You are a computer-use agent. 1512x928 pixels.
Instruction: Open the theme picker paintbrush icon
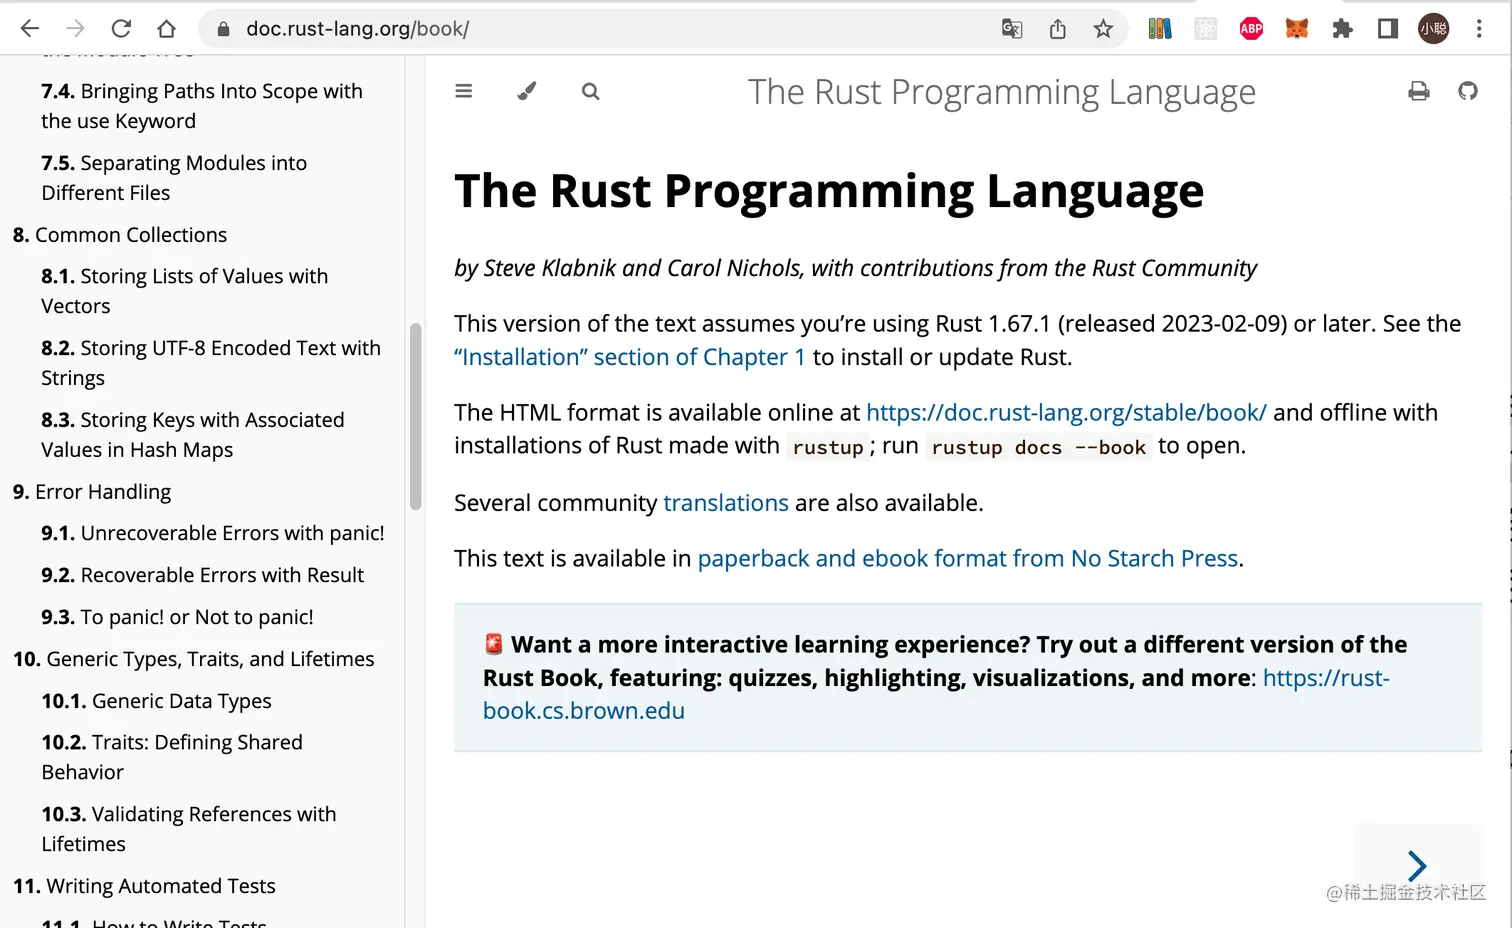[527, 91]
